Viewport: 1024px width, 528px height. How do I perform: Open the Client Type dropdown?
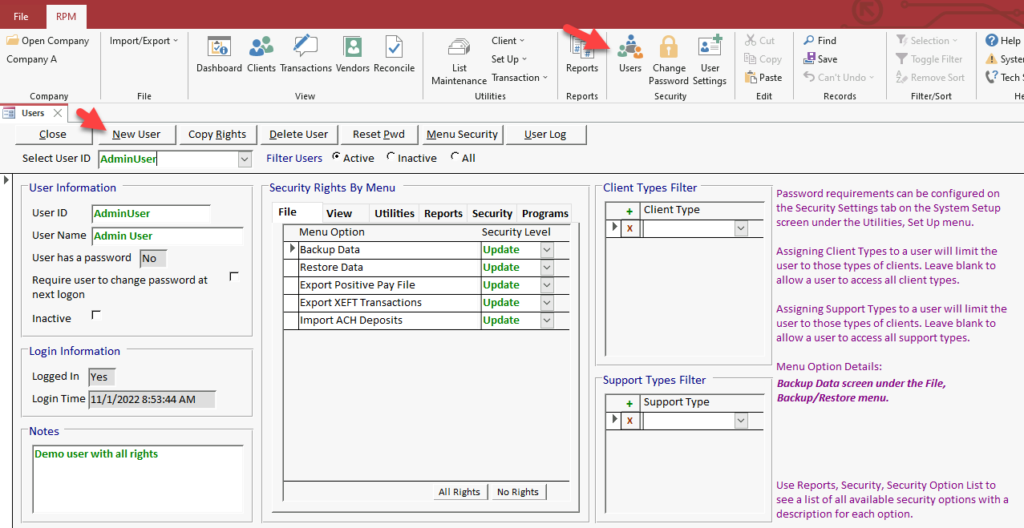tap(741, 229)
